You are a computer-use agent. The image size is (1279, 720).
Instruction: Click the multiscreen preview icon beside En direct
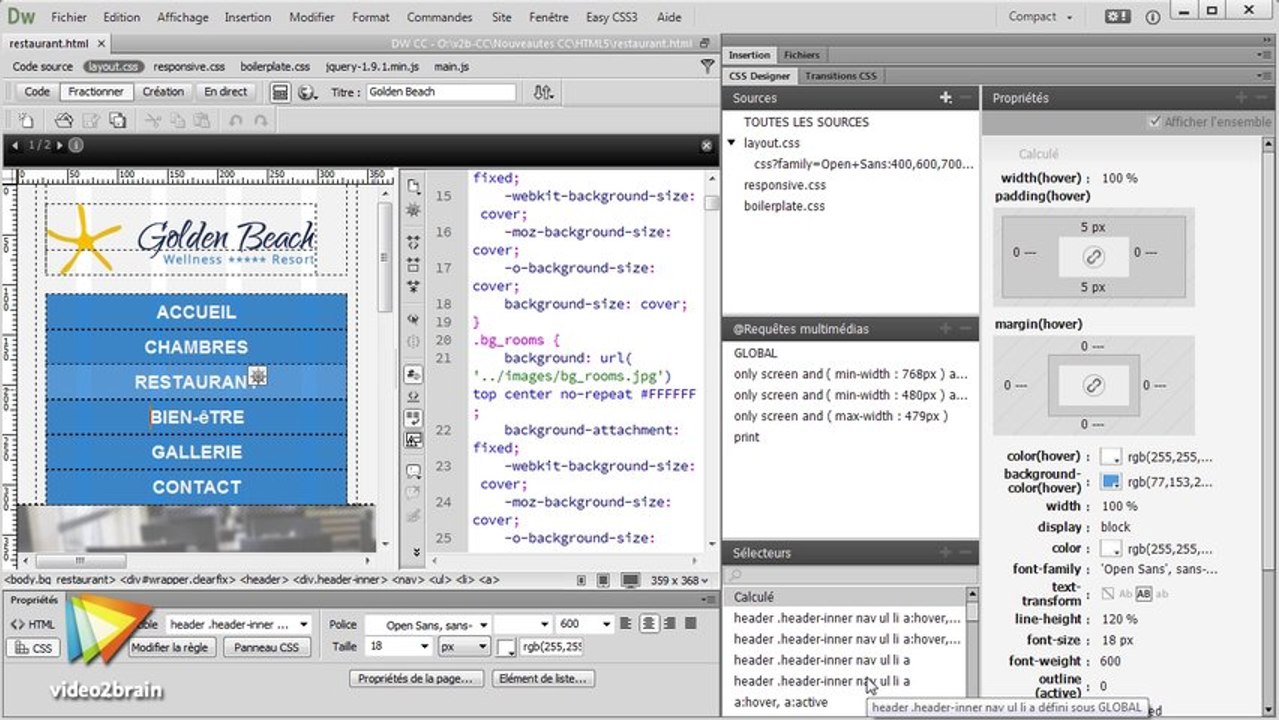point(281,92)
